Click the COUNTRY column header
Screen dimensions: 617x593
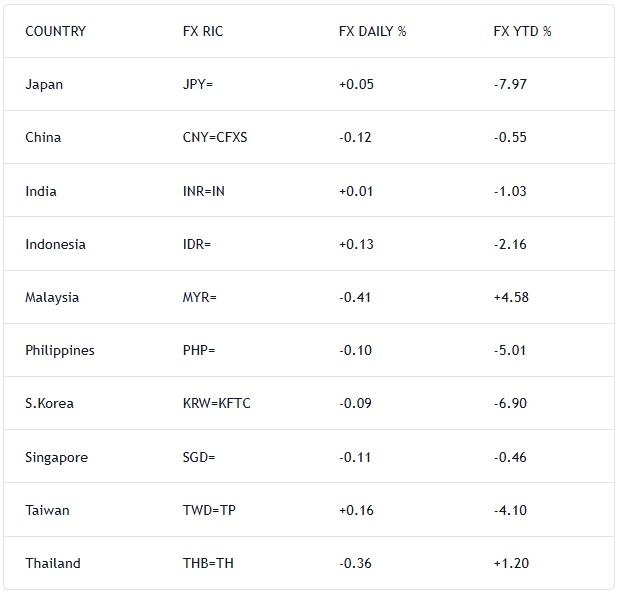click(55, 31)
